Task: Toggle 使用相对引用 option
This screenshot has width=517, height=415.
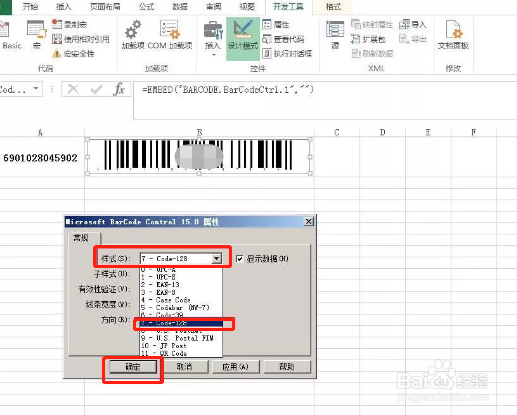Action: 80,39
